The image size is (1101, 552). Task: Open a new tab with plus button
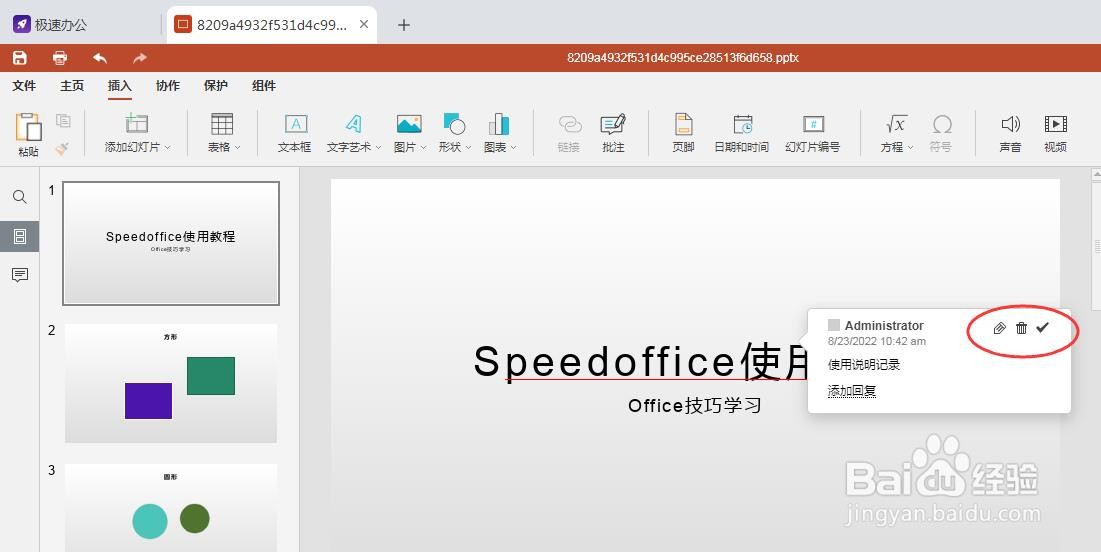pyautogui.click(x=404, y=25)
